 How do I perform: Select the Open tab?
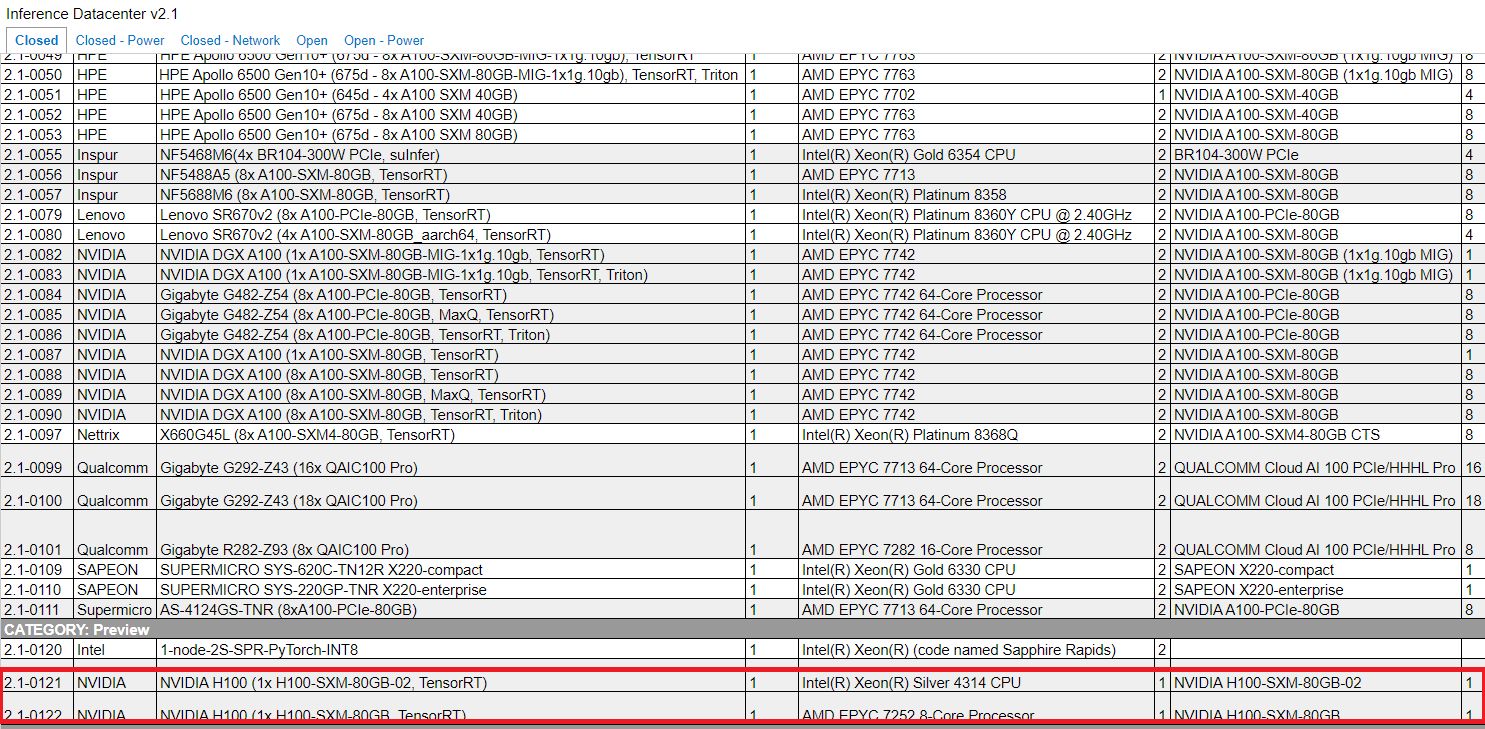[x=312, y=40]
